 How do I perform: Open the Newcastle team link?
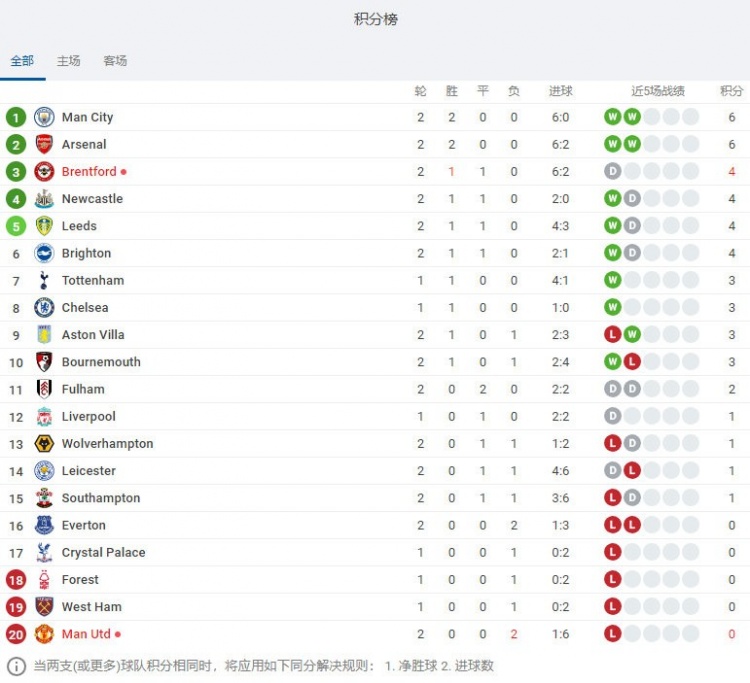(92, 199)
